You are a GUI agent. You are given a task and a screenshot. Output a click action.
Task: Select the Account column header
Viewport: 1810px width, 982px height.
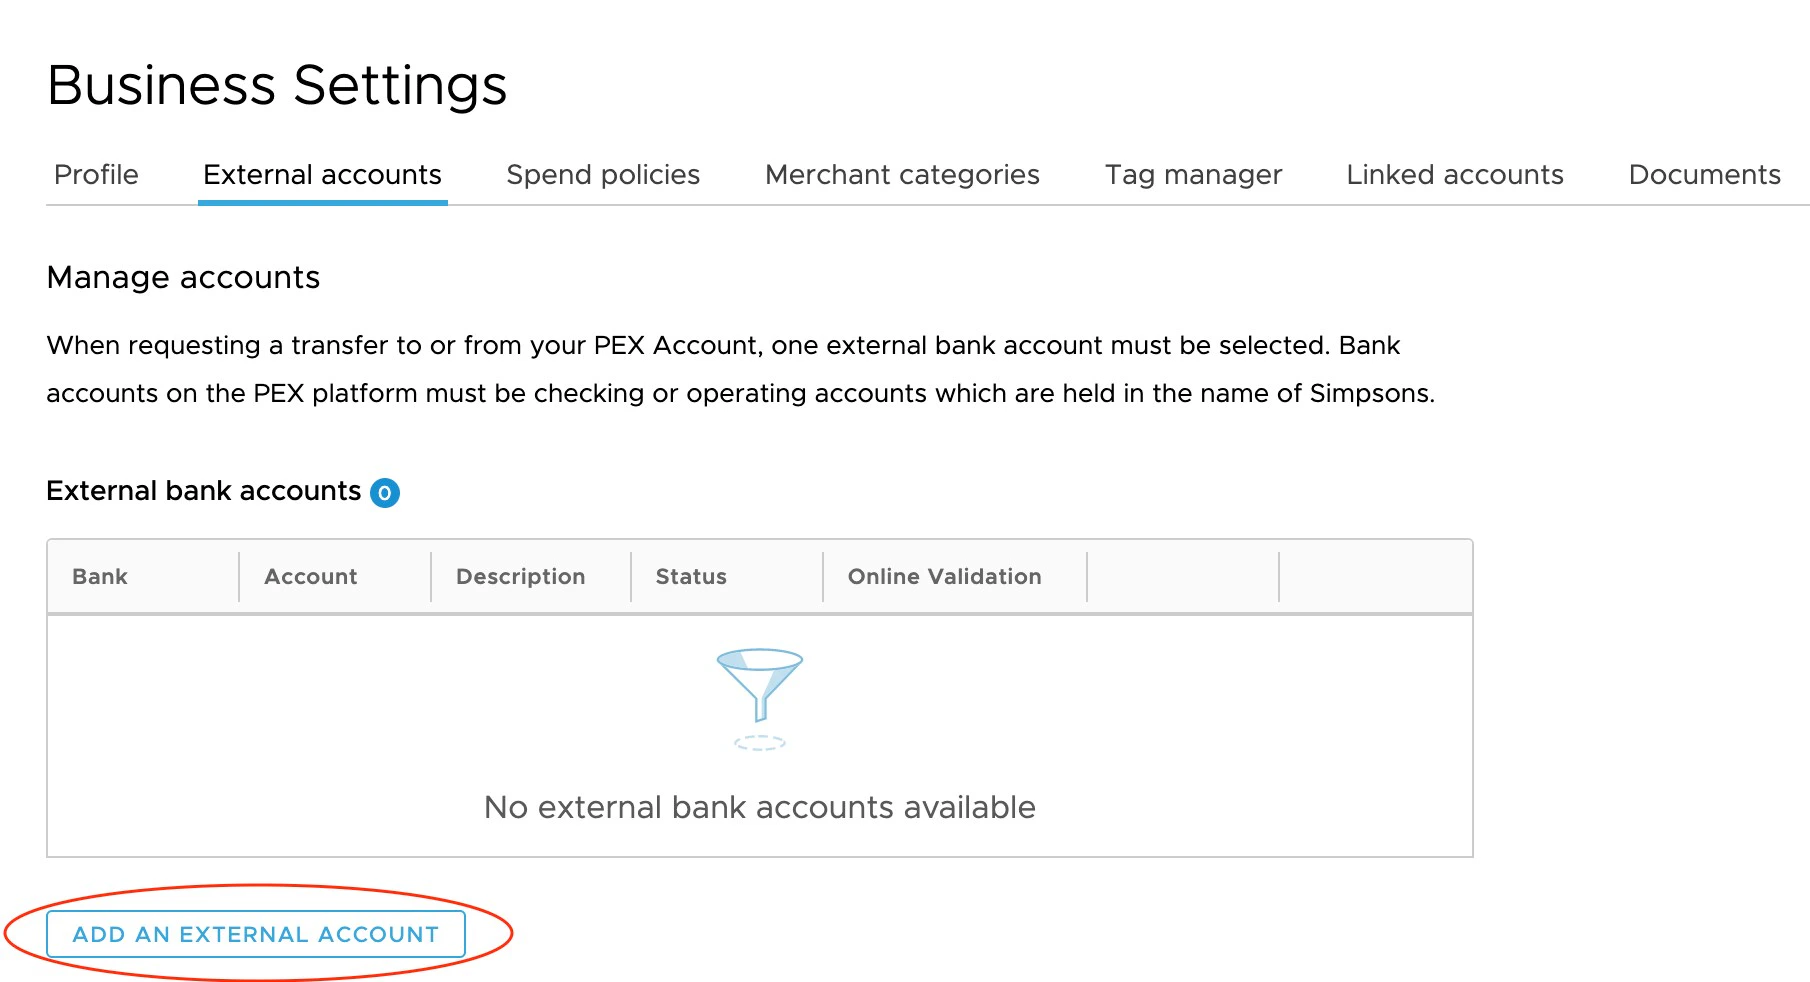point(311,576)
